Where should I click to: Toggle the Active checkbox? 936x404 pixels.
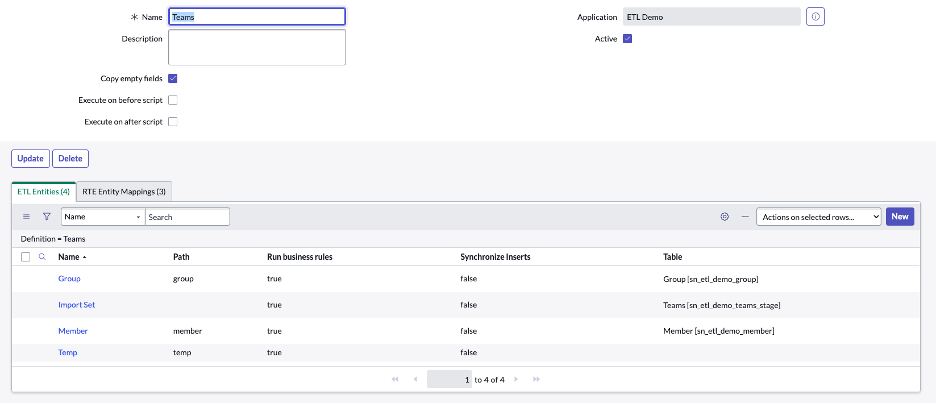click(x=627, y=39)
